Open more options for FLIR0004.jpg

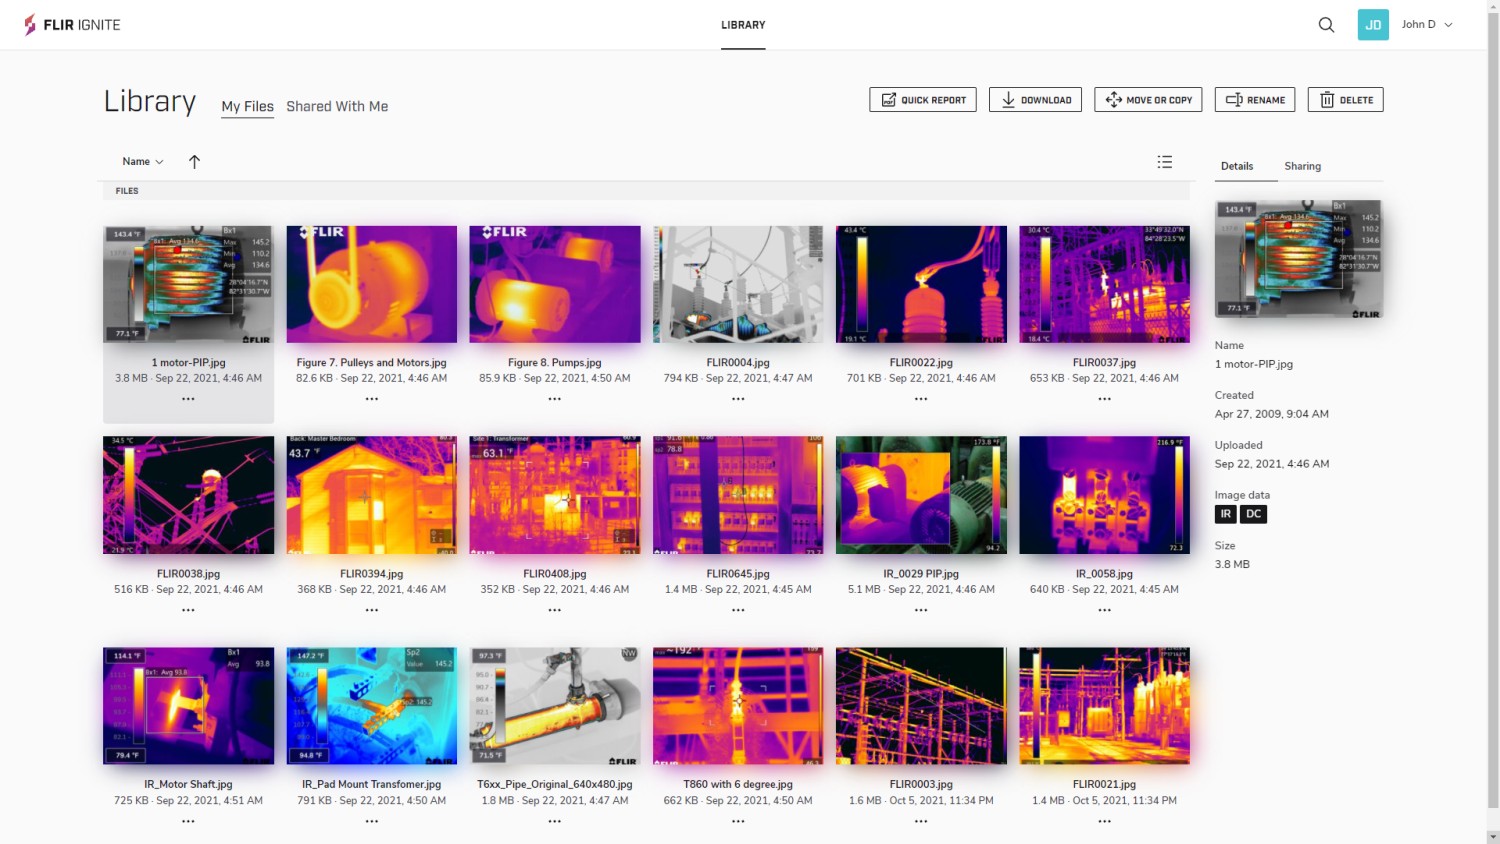[738, 399]
